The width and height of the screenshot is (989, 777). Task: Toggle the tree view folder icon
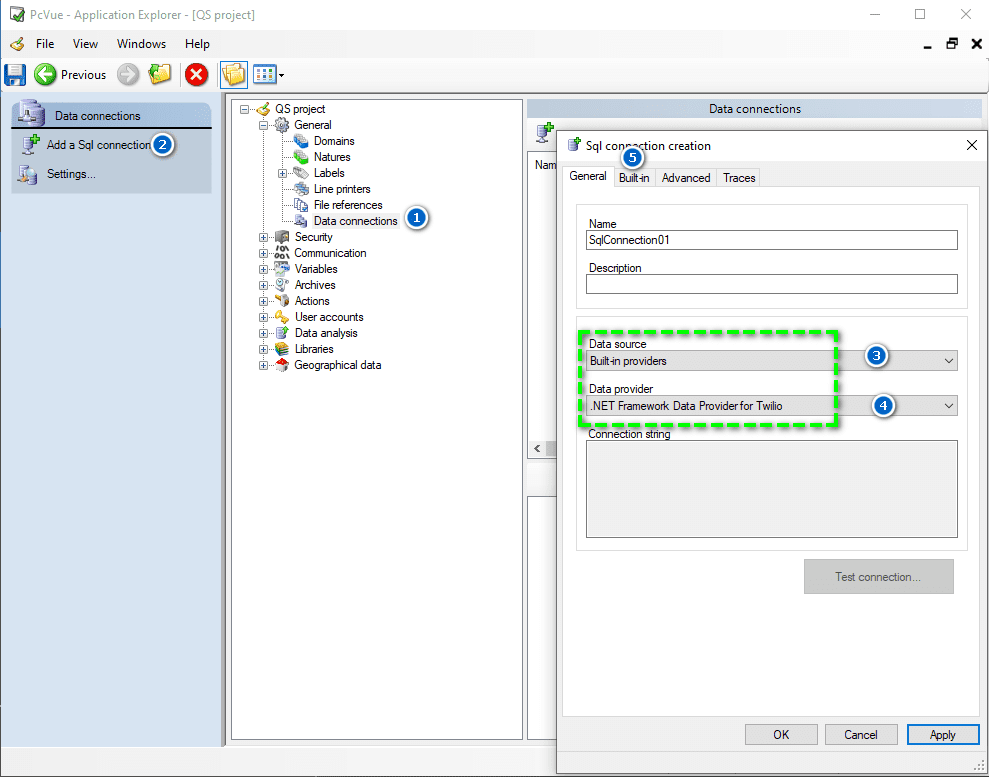click(x=233, y=75)
